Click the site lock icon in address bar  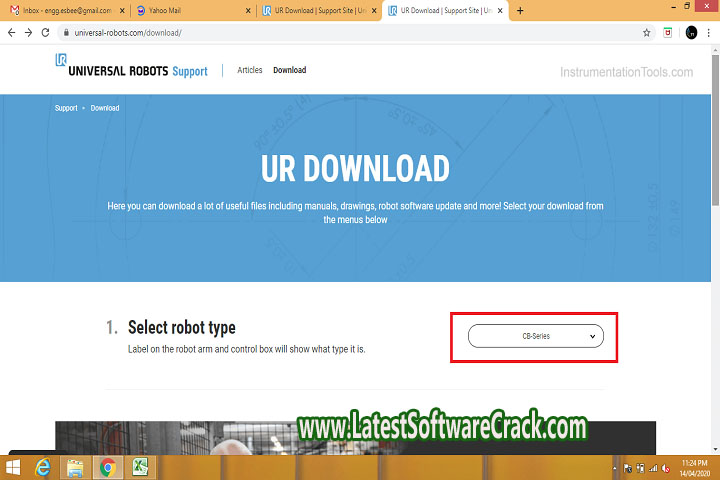pyautogui.click(x=66, y=33)
